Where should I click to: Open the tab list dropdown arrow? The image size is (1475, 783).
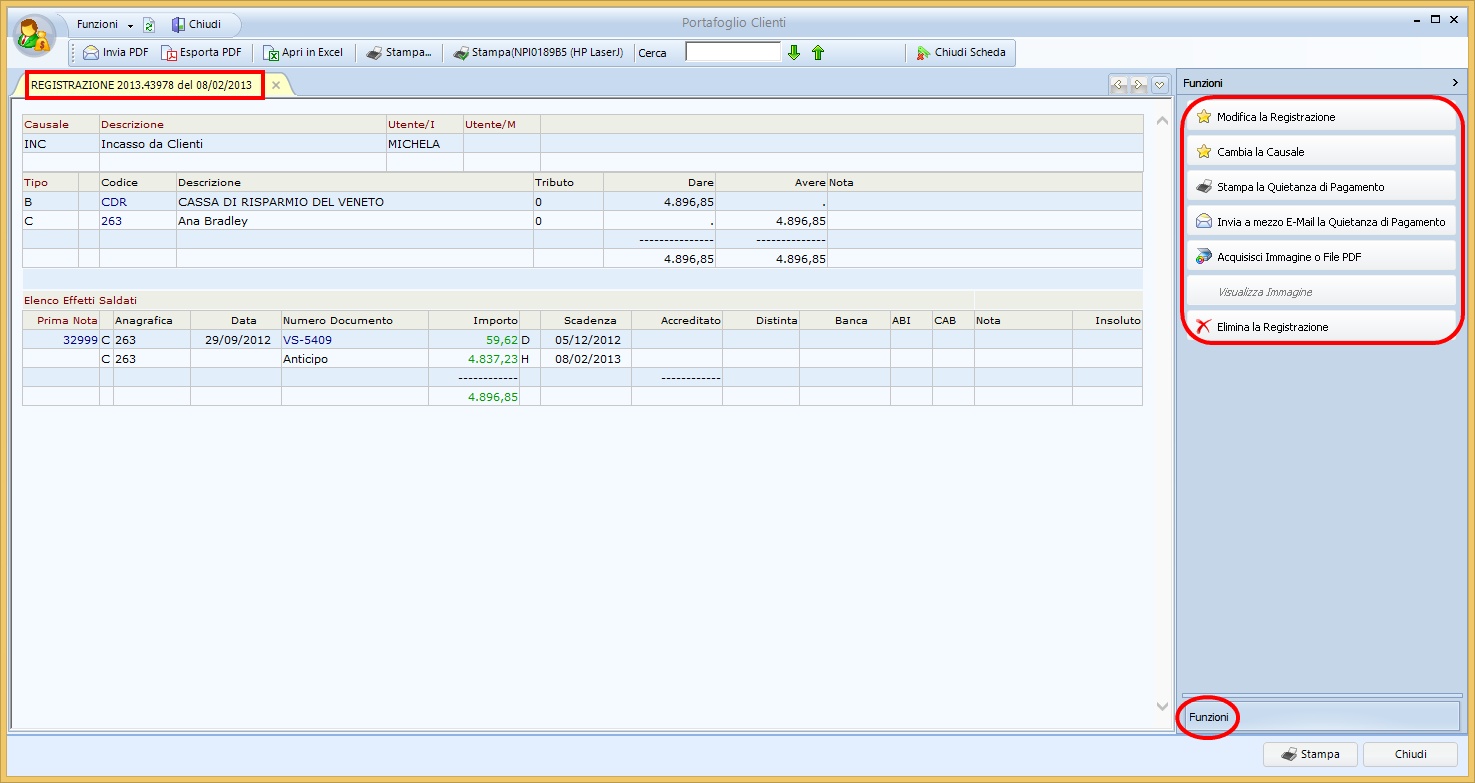point(1160,85)
